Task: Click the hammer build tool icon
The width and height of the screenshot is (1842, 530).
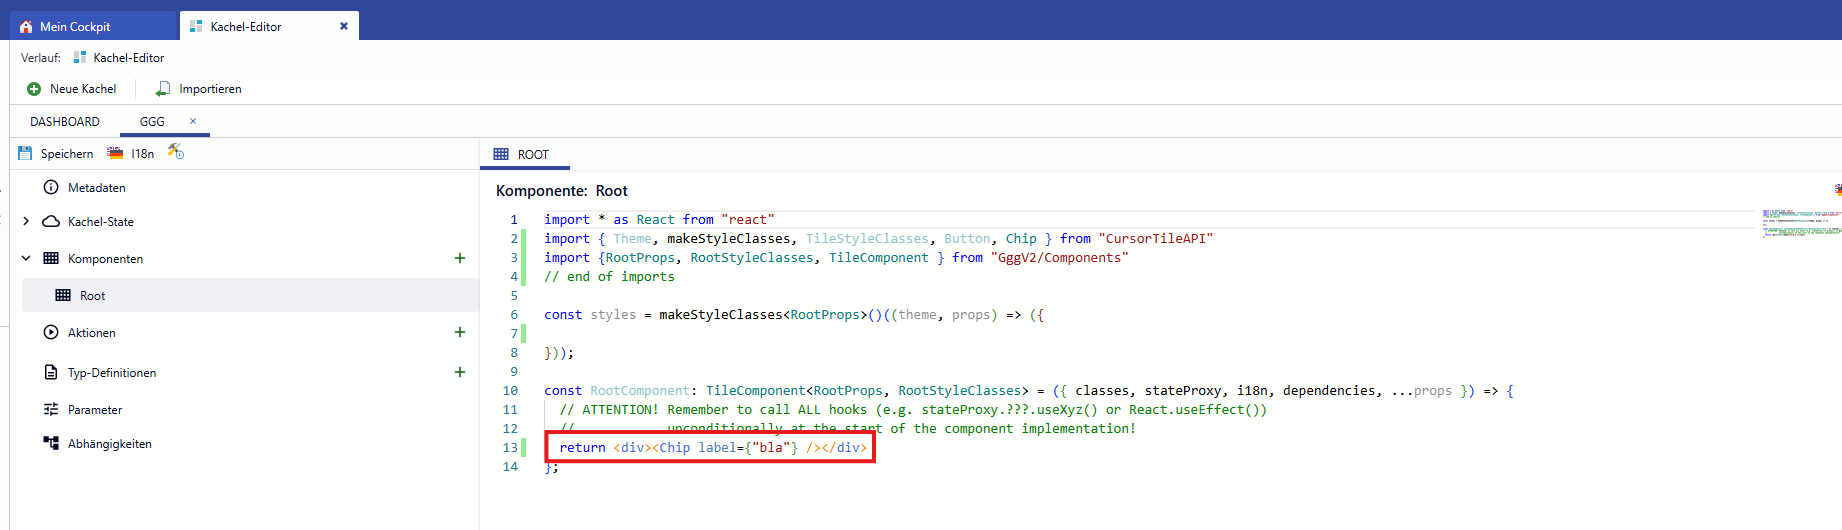Action: click(x=176, y=151)
